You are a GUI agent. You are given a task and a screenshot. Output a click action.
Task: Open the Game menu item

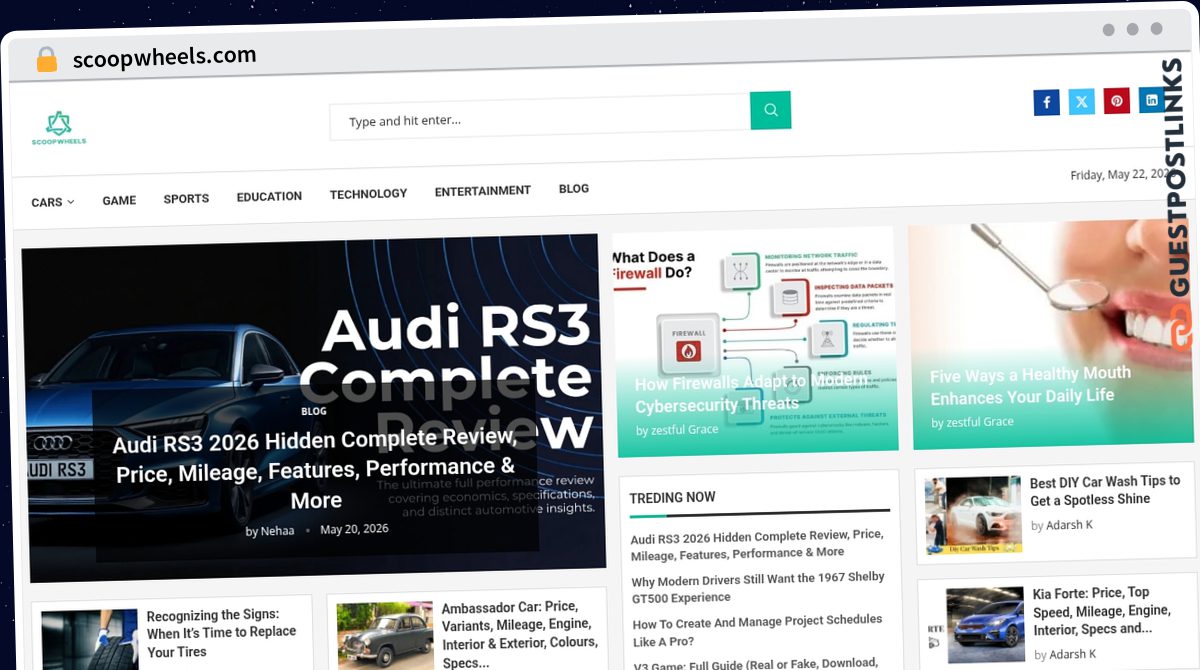pos(119,200)
